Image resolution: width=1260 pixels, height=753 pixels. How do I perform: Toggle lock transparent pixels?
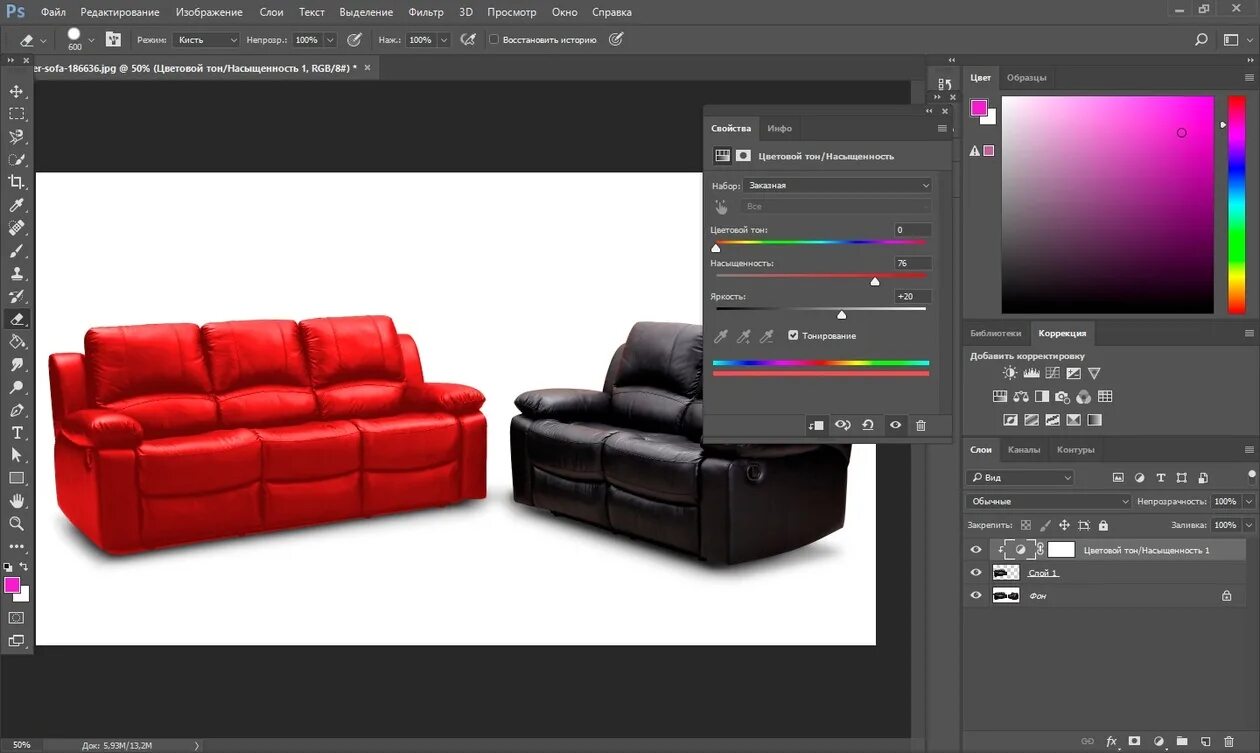click(1024, 525)
